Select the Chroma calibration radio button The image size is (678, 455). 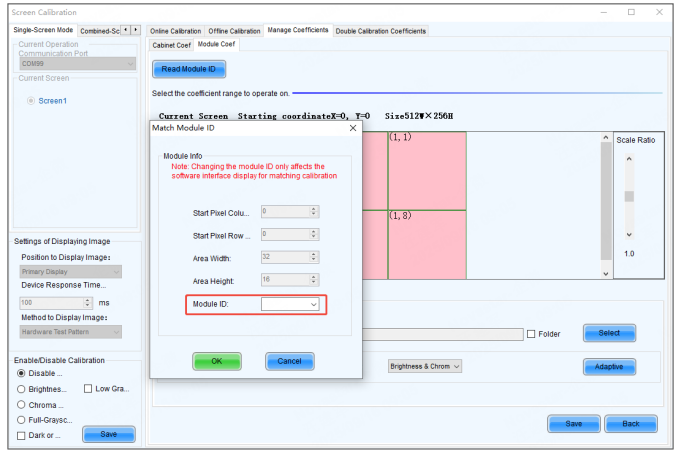(x=21, y=405)
